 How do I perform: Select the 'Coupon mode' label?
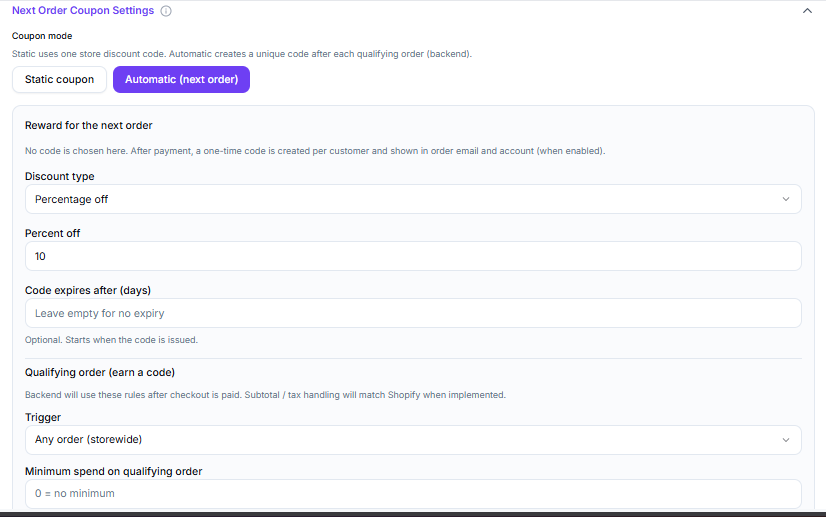(42, 36)
